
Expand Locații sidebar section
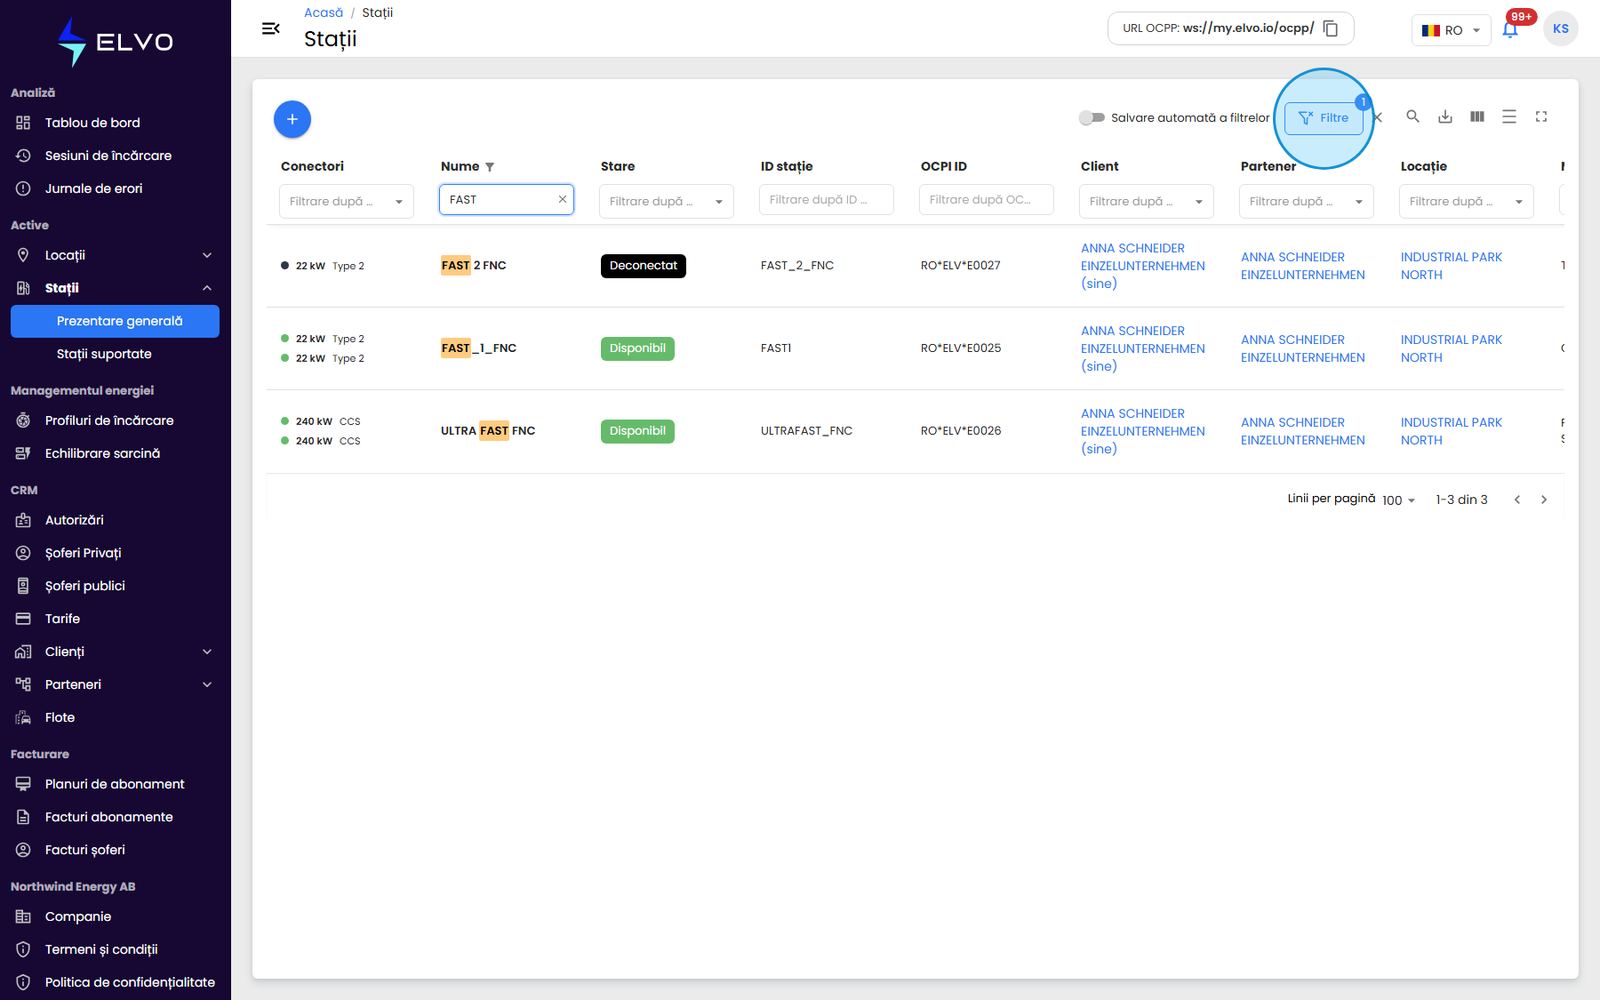115,255
